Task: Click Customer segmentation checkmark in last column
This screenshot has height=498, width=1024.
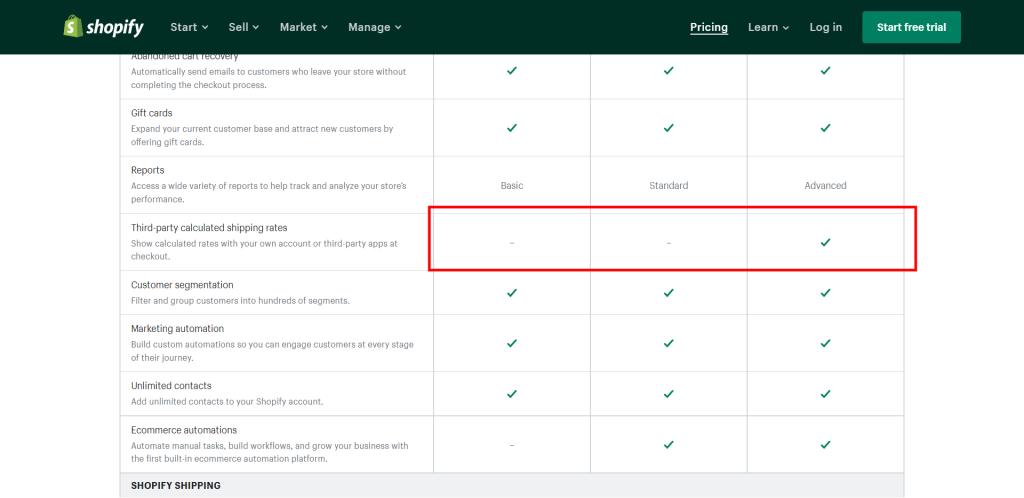Action: click(x=825, y=293)
